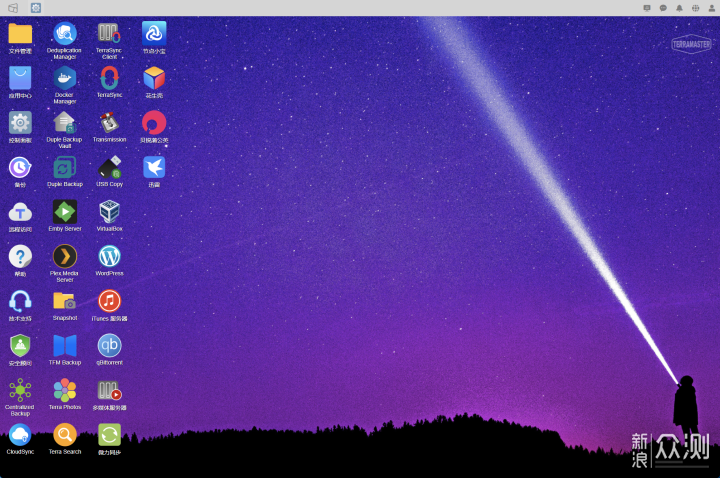Open the green 微力同步 sync icon
720x478 pixels.
109,434
